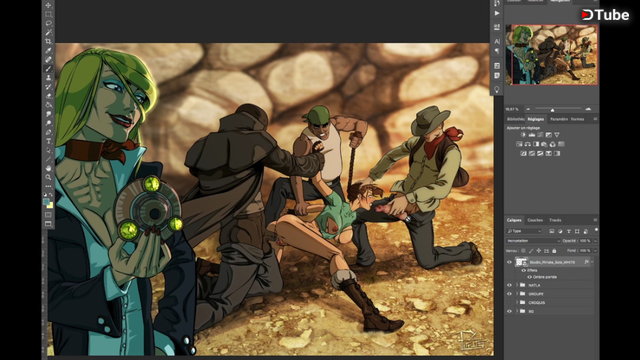Screen dimensions: 640x360
Task: Select the Pen tool
Action: click(x=49, y=132)
